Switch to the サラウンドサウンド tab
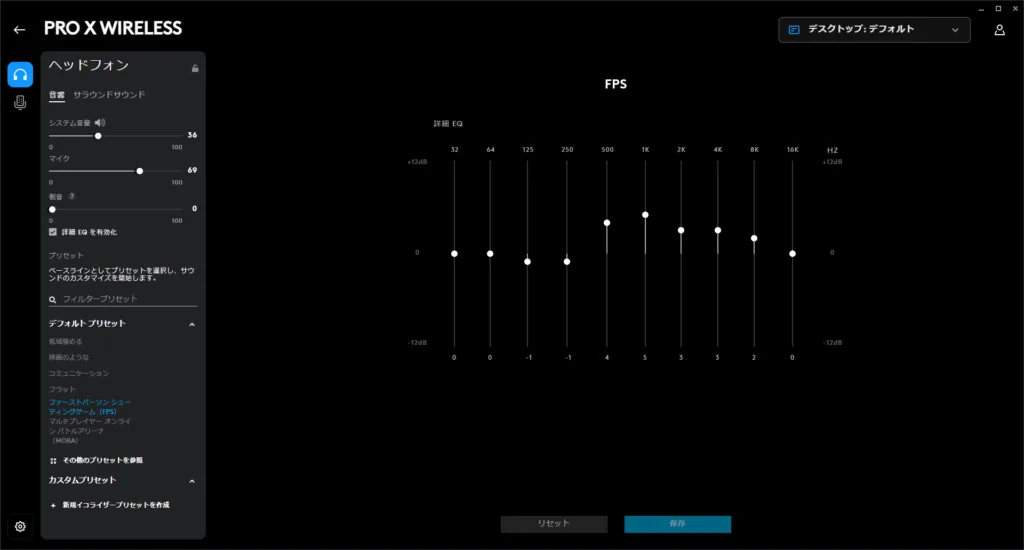This screenshot has width=1024, height=550. (109, 95)
